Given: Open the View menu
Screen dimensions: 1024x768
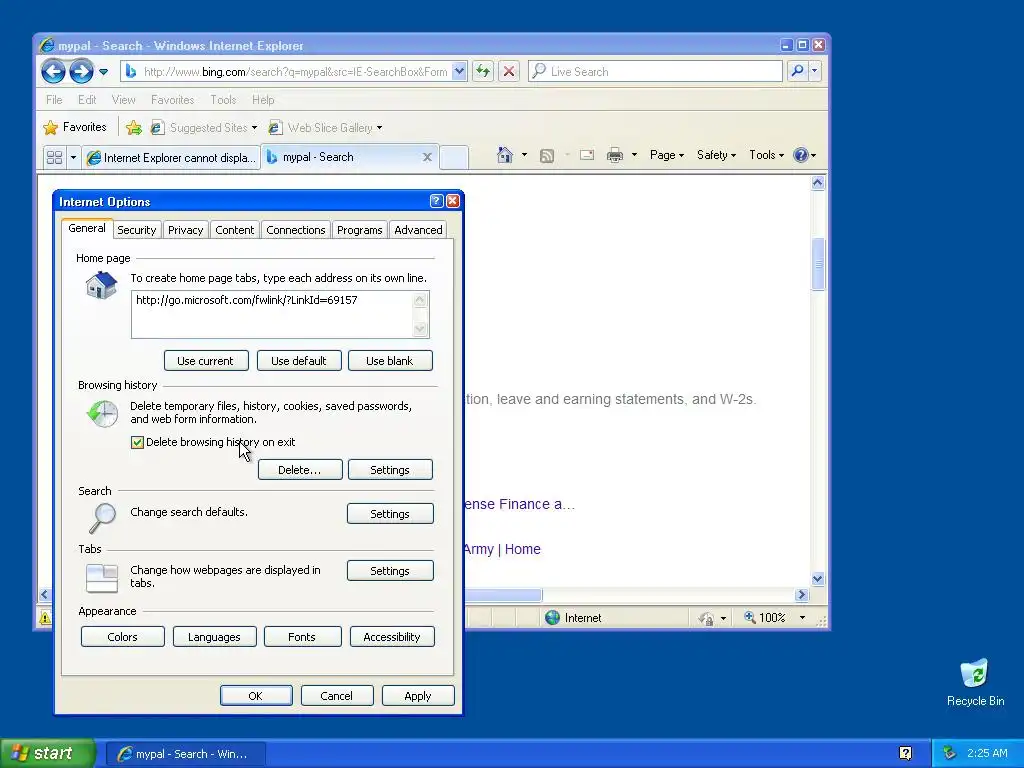Looking at the screenshot, I should pos(123,100).
